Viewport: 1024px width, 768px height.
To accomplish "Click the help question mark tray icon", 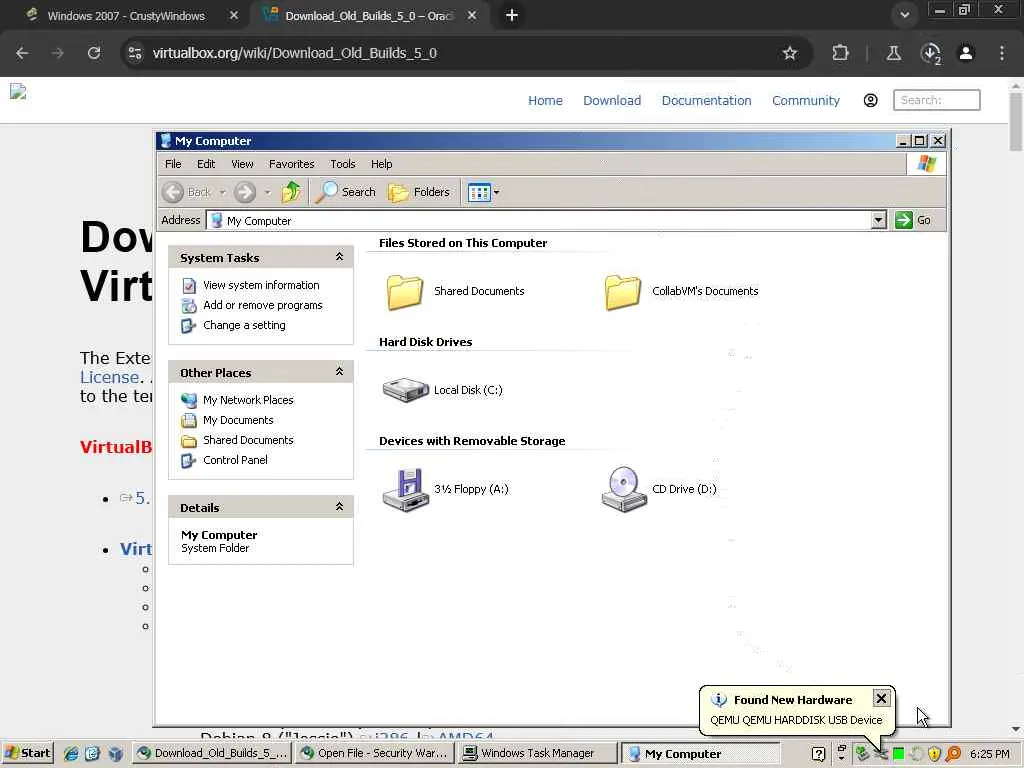I will click(818, 754).
